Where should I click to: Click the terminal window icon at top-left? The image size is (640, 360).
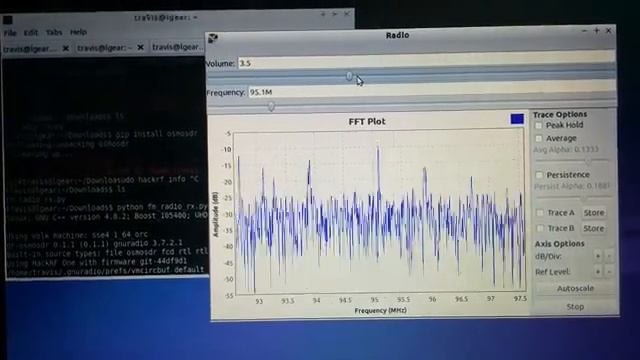[8, 20]
